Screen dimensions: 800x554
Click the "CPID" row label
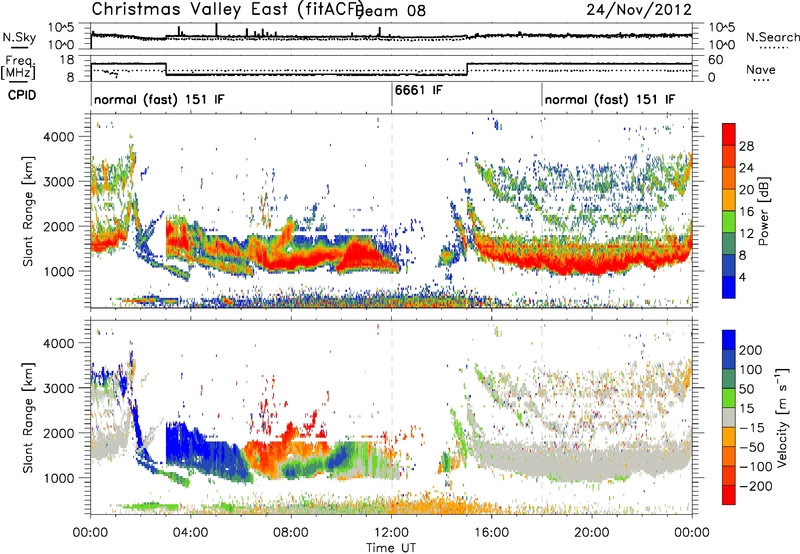[x=22, y=95]
